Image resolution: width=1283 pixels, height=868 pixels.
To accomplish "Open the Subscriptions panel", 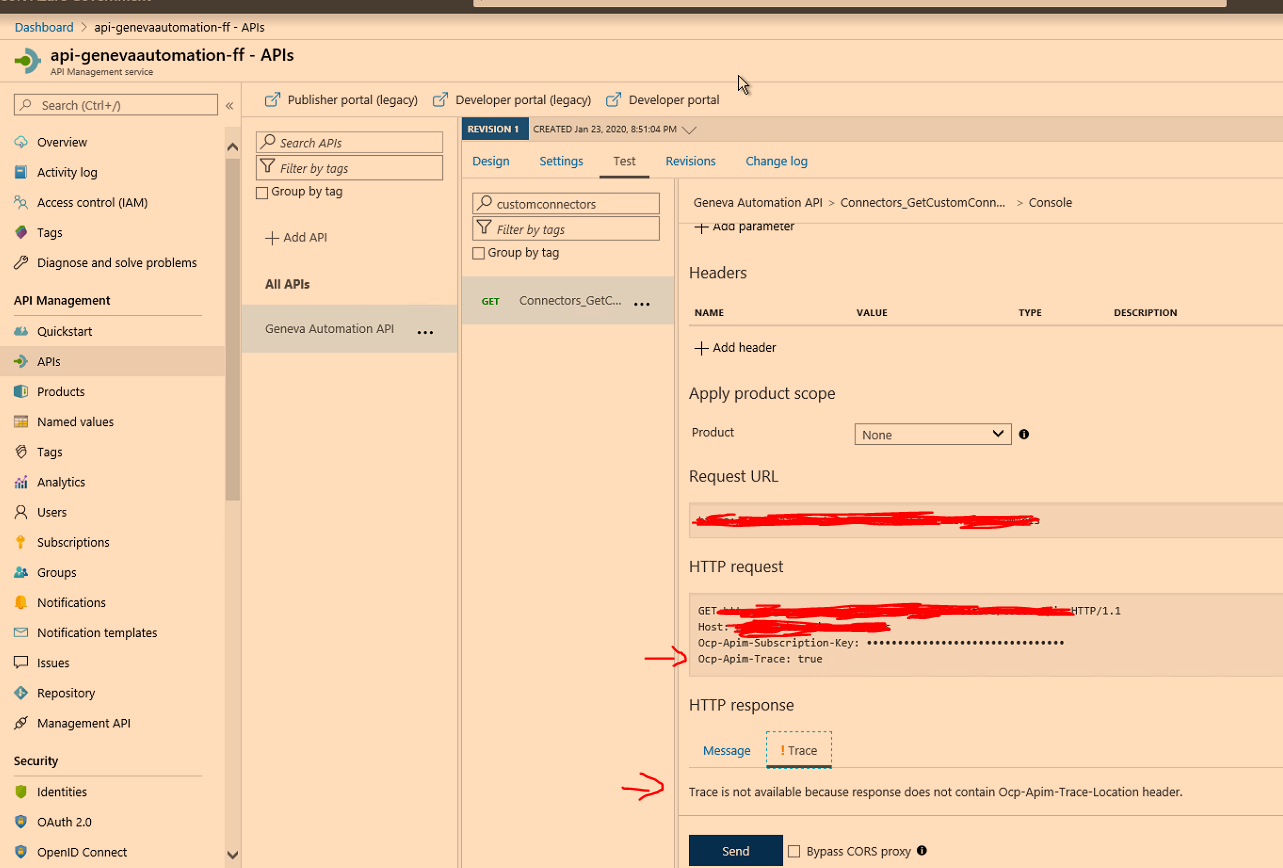I will 21,542.
